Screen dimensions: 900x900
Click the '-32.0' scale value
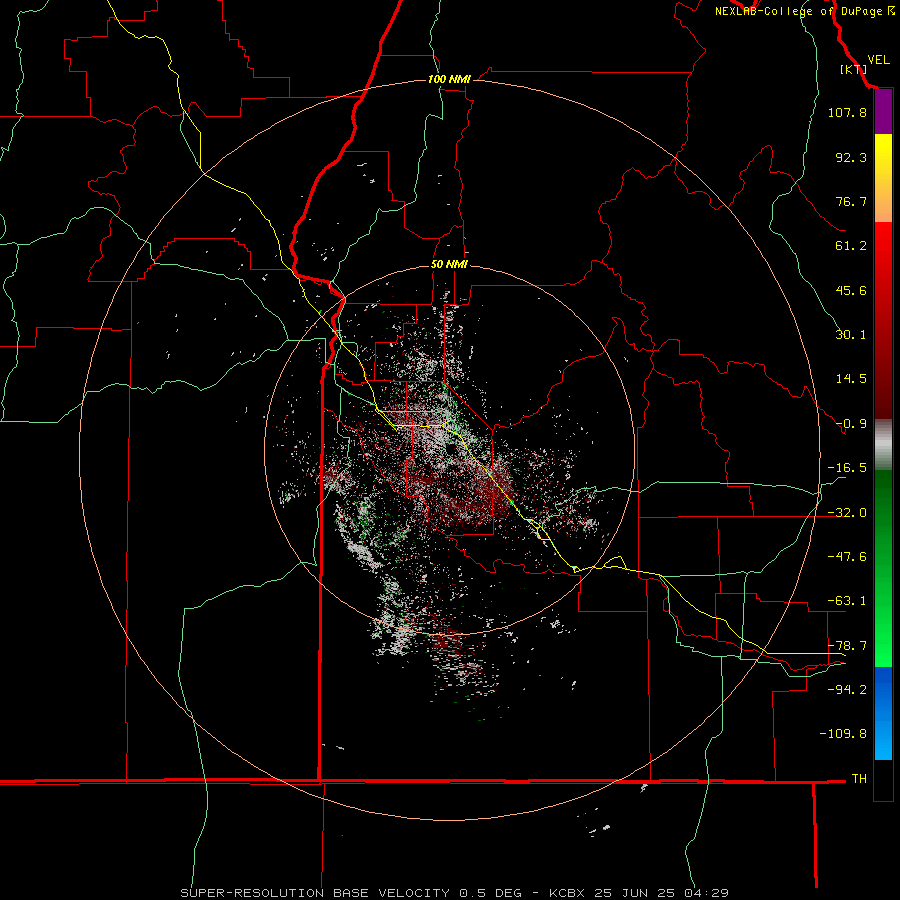coord(847,513)
